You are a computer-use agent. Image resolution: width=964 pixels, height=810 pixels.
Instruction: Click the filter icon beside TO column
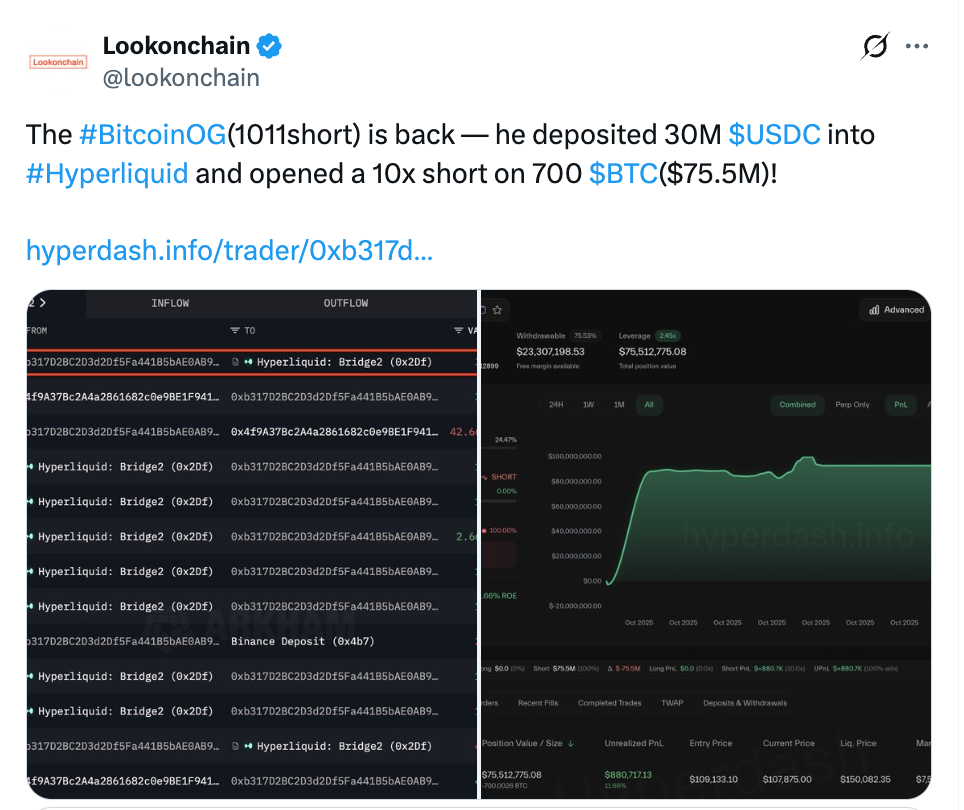(x=235, y=330)
